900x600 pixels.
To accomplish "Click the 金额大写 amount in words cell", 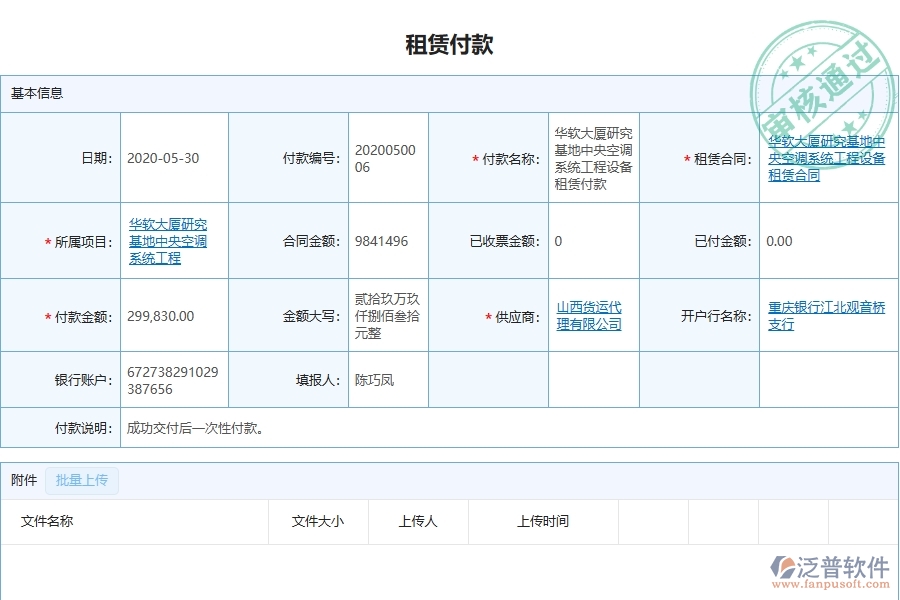I will tap(385, 315).
